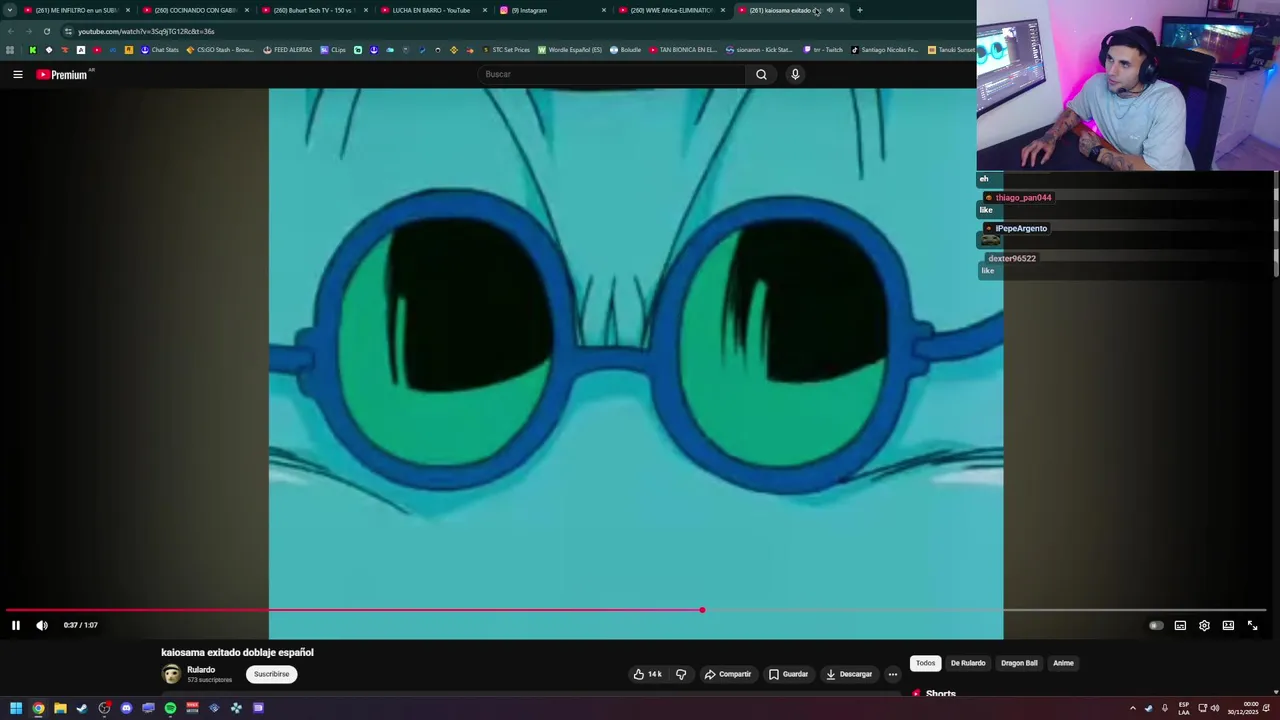Open Spotify from the taskbar
Image resolution: width=1280 pixels, height=720 pixels.
tap(170, 708)
